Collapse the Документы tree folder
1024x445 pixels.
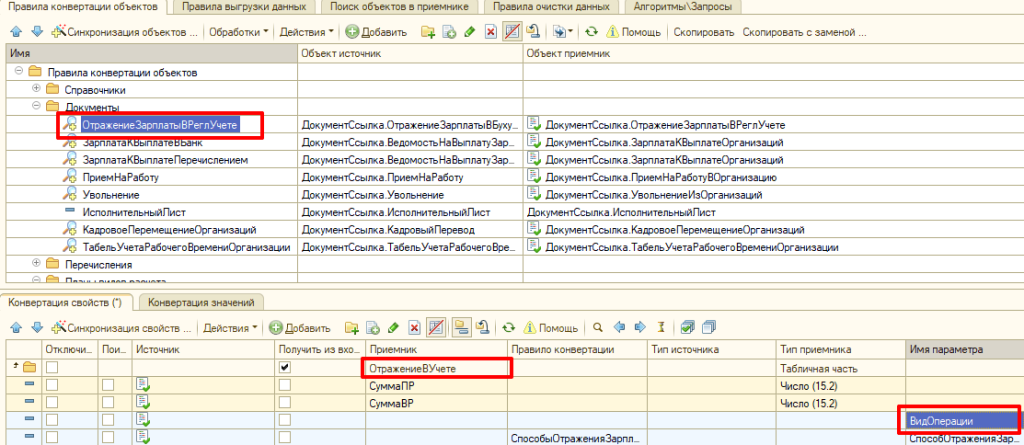tap(36, 105)
